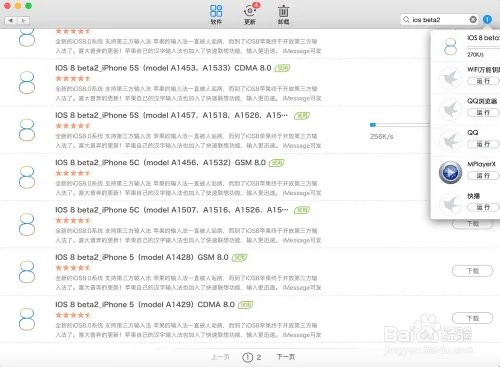Screen dimensions: 500x367
Task: Open iOS 8 beta2 iPhone 5S A1453 CDMA title
Action: point(163,68)
